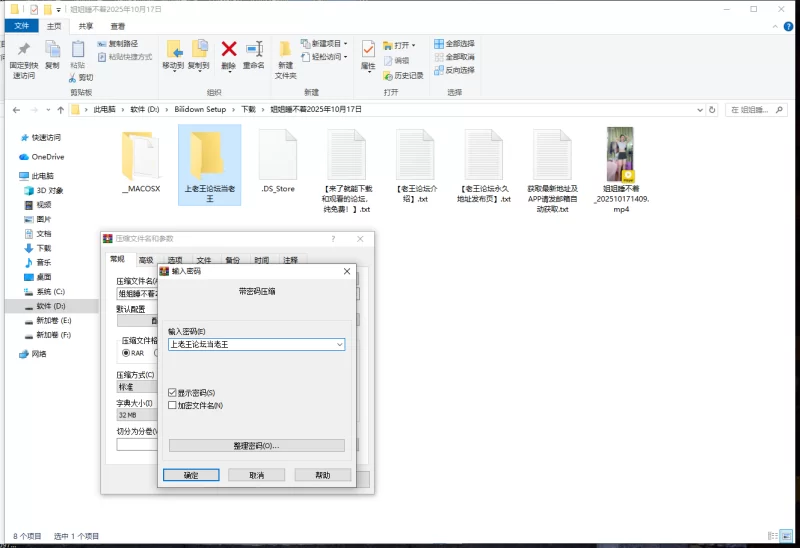This screenshot has height=548, width=800.
Task: Click the Up arrow navigation icon
Action: [x=61, y=109]
